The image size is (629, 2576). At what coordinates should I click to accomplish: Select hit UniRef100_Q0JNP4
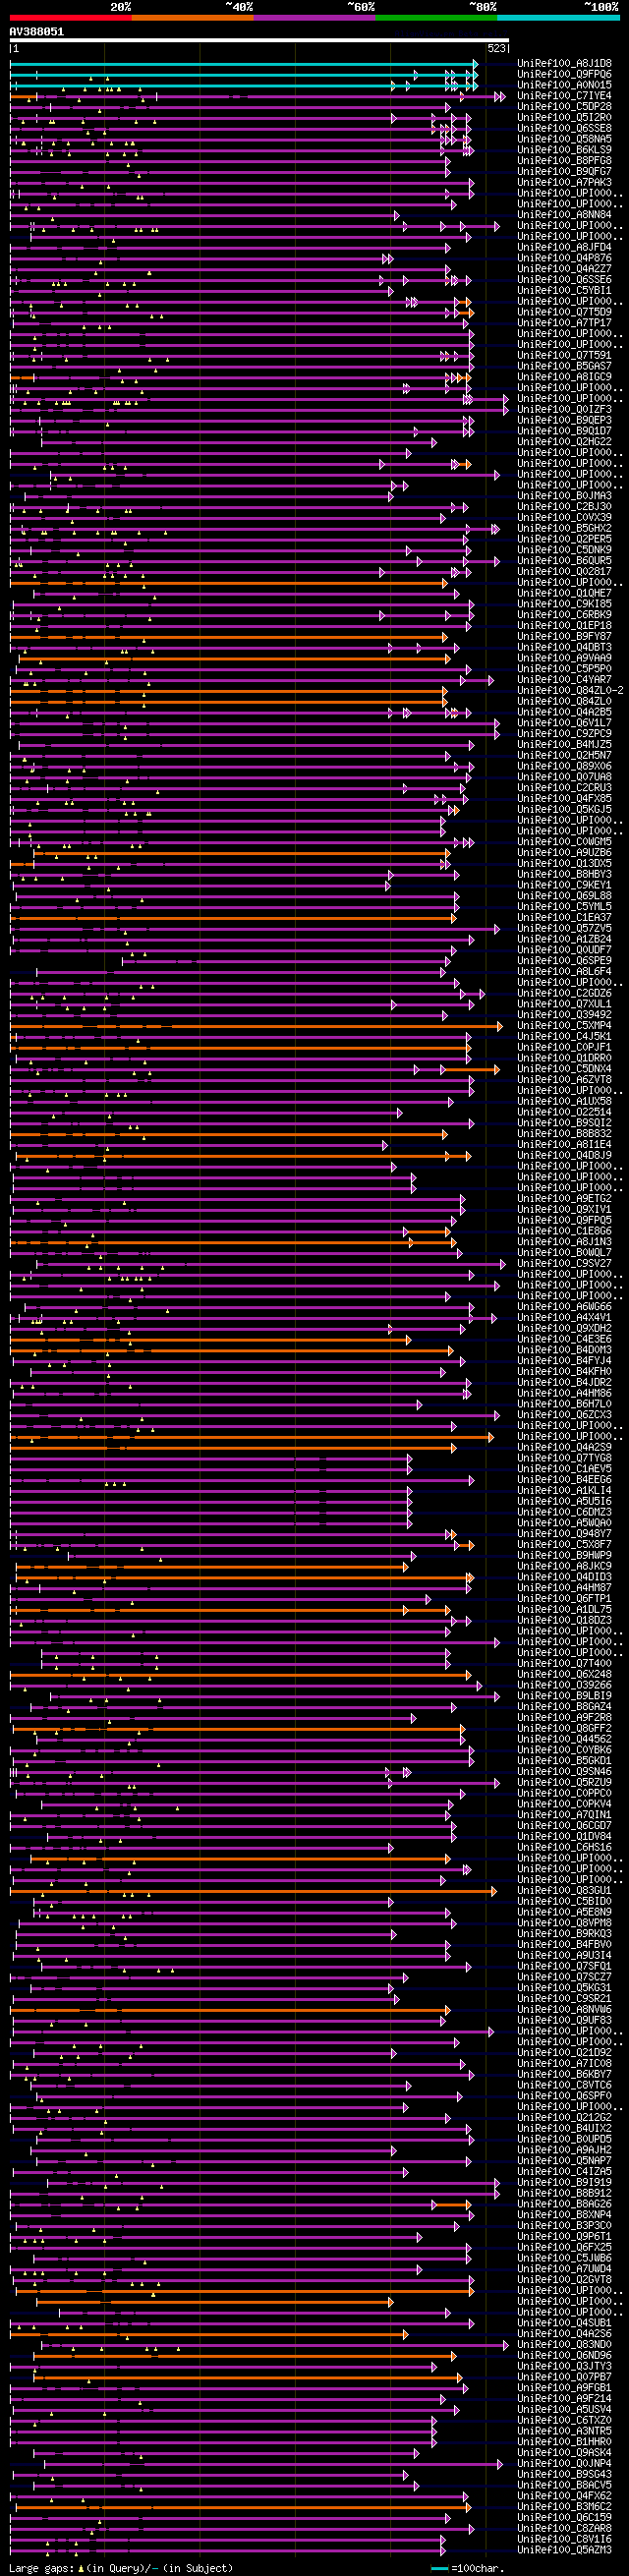(x=564, y=2463)
